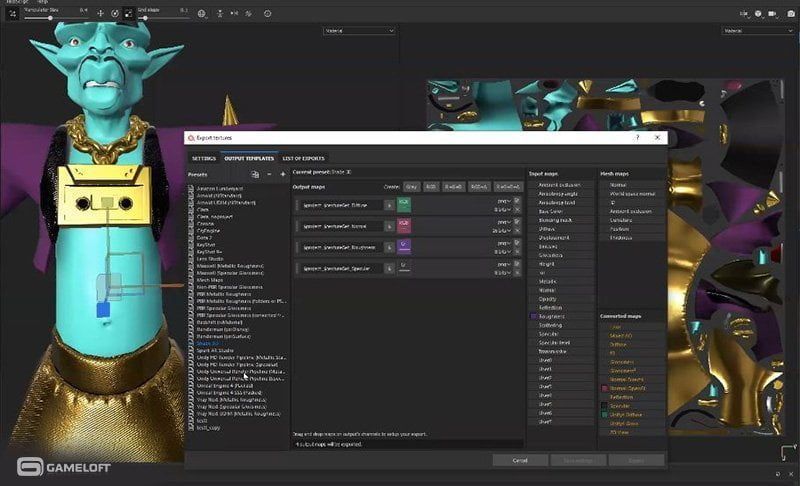Image resolution: width=800 pixels, height=486 pixels.
Task: Select the PBR Metallic Roughness preset
Action: click(x=224, y=294)
